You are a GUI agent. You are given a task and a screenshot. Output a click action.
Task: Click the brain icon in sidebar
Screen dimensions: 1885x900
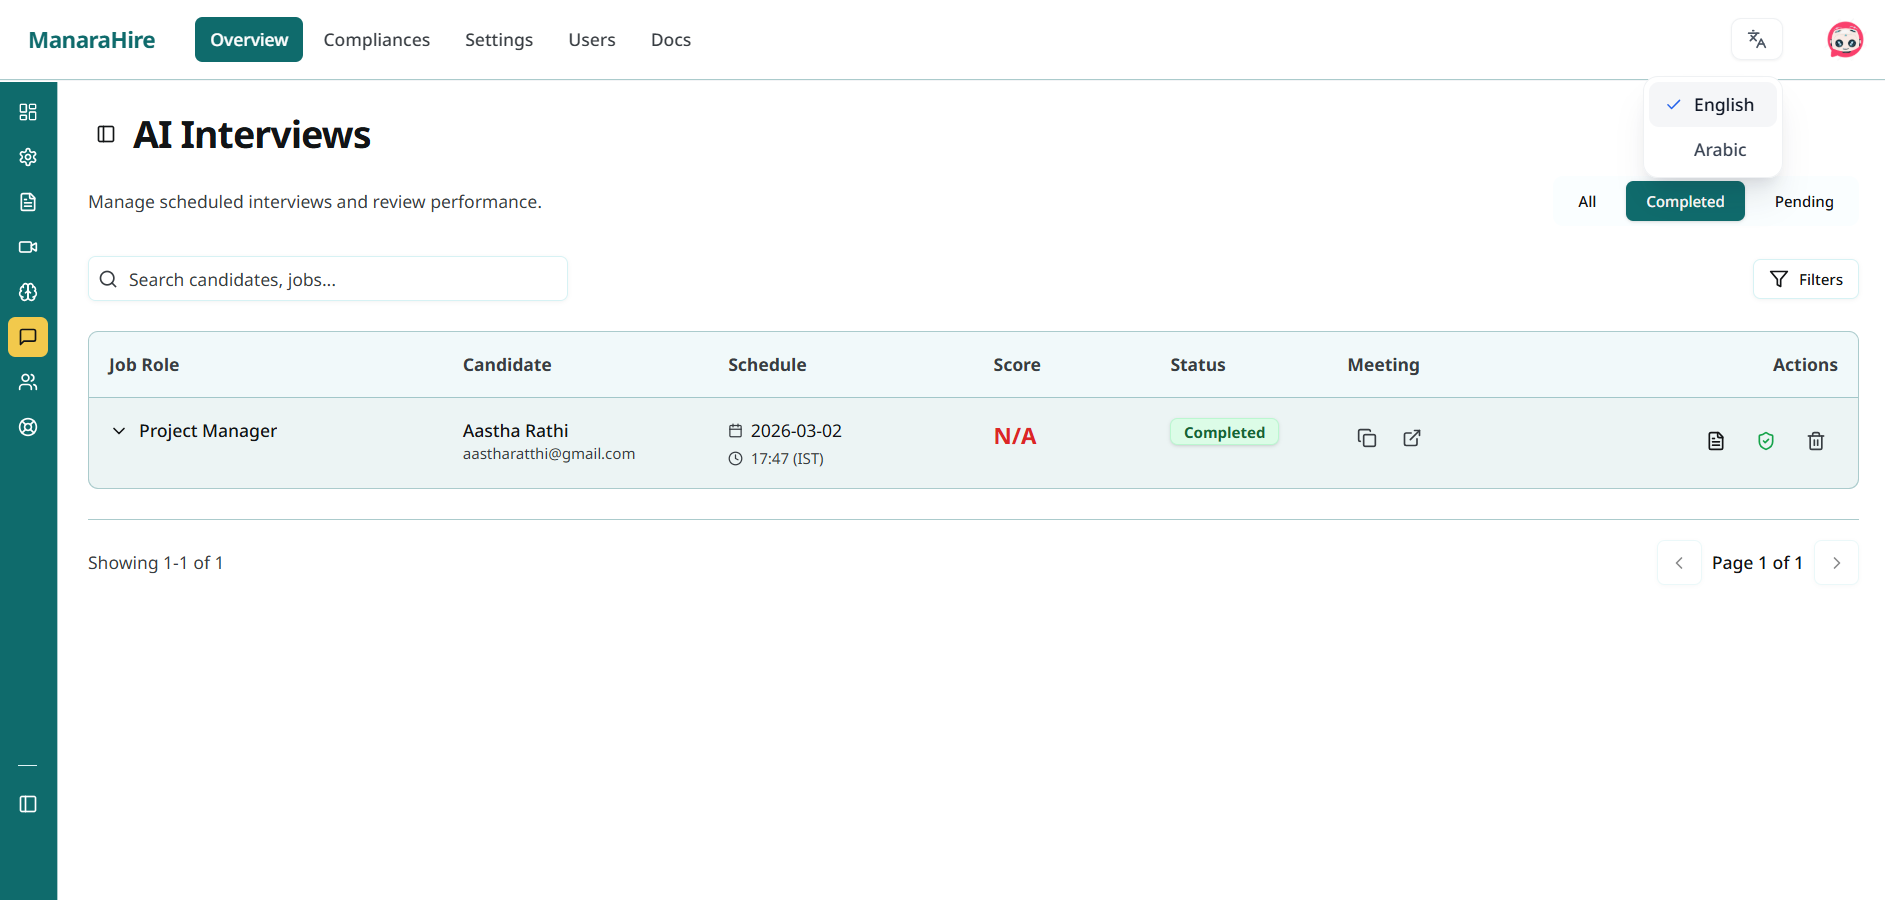(28, 292)
